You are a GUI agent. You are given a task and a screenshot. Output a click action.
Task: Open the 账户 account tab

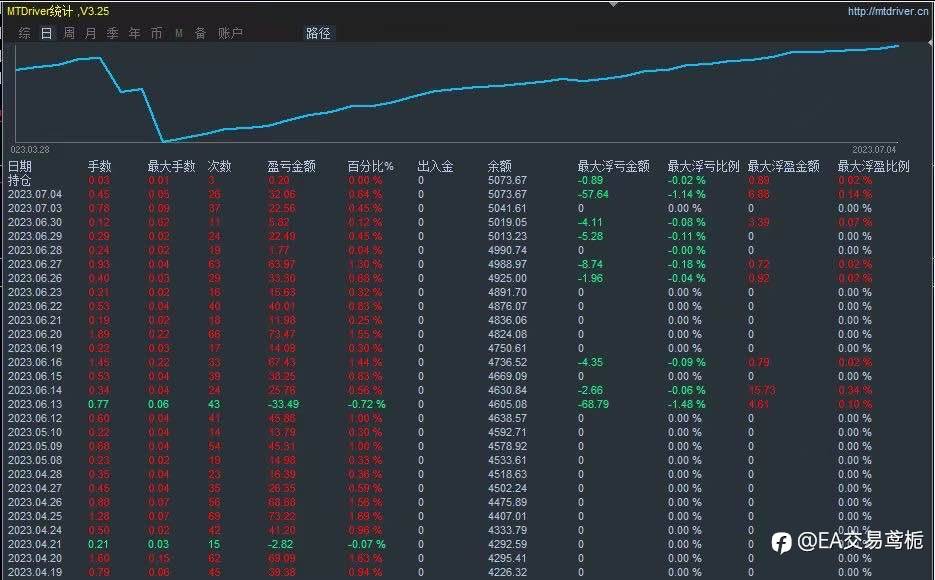point(230,33)
